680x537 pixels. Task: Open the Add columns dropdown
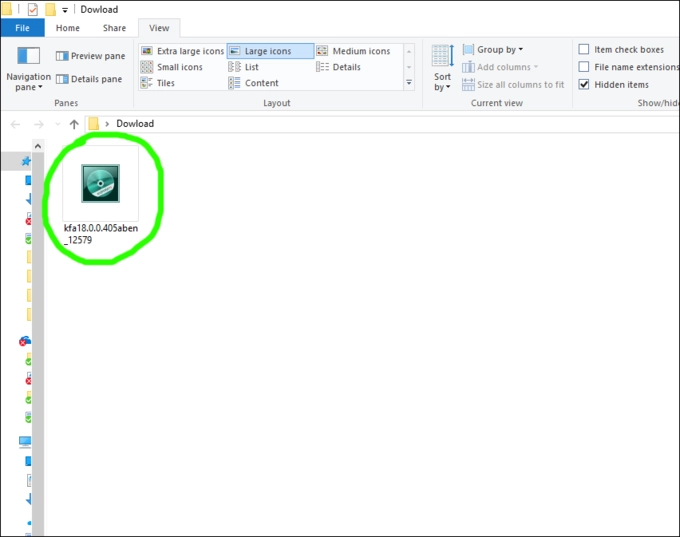(500, 67)
